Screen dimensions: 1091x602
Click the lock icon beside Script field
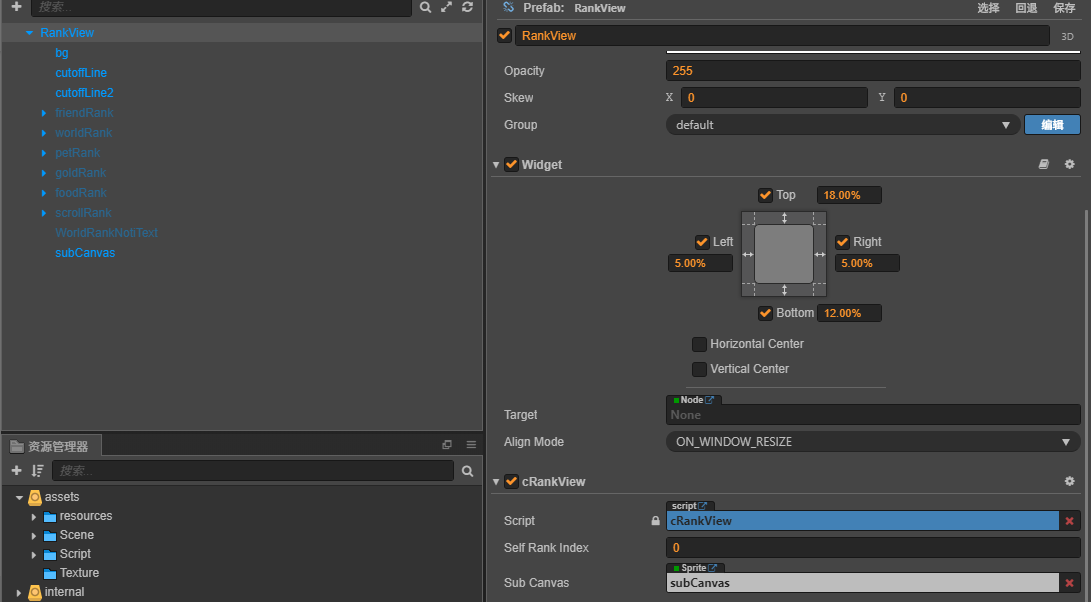[x=655, y=521]
